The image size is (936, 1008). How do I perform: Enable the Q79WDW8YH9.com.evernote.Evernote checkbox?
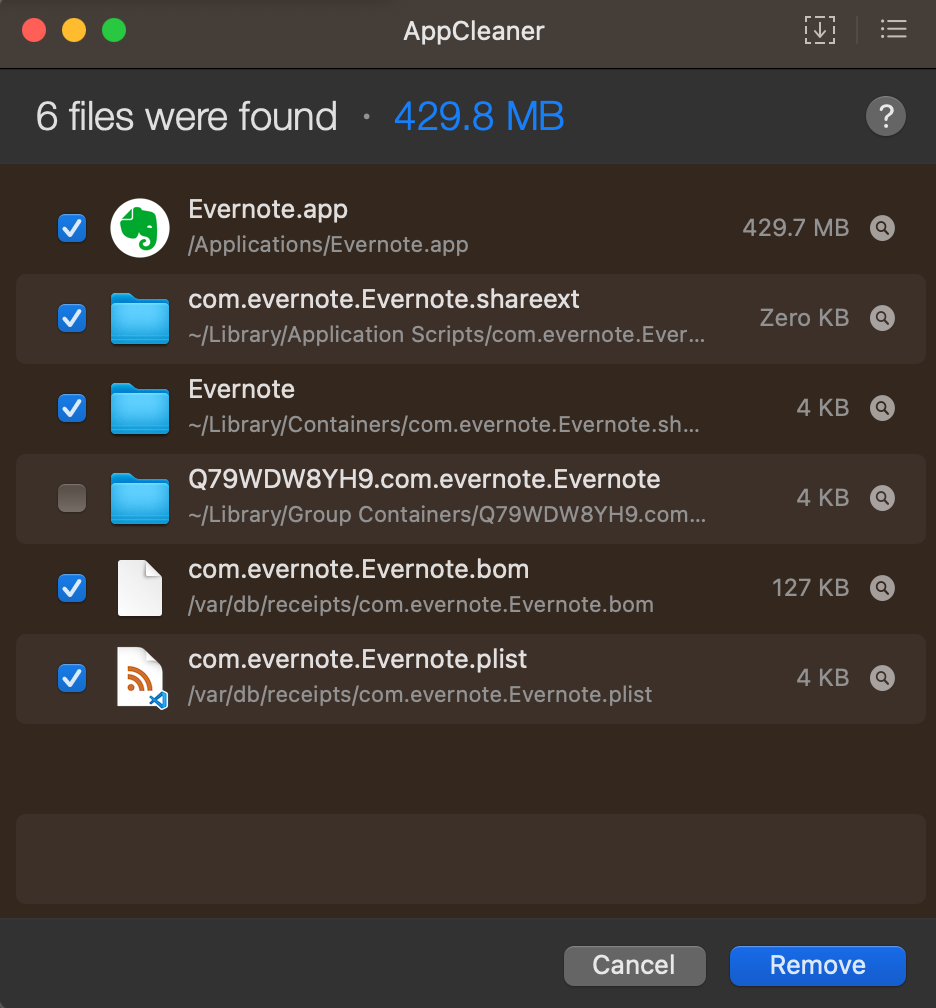pos(72,498)
